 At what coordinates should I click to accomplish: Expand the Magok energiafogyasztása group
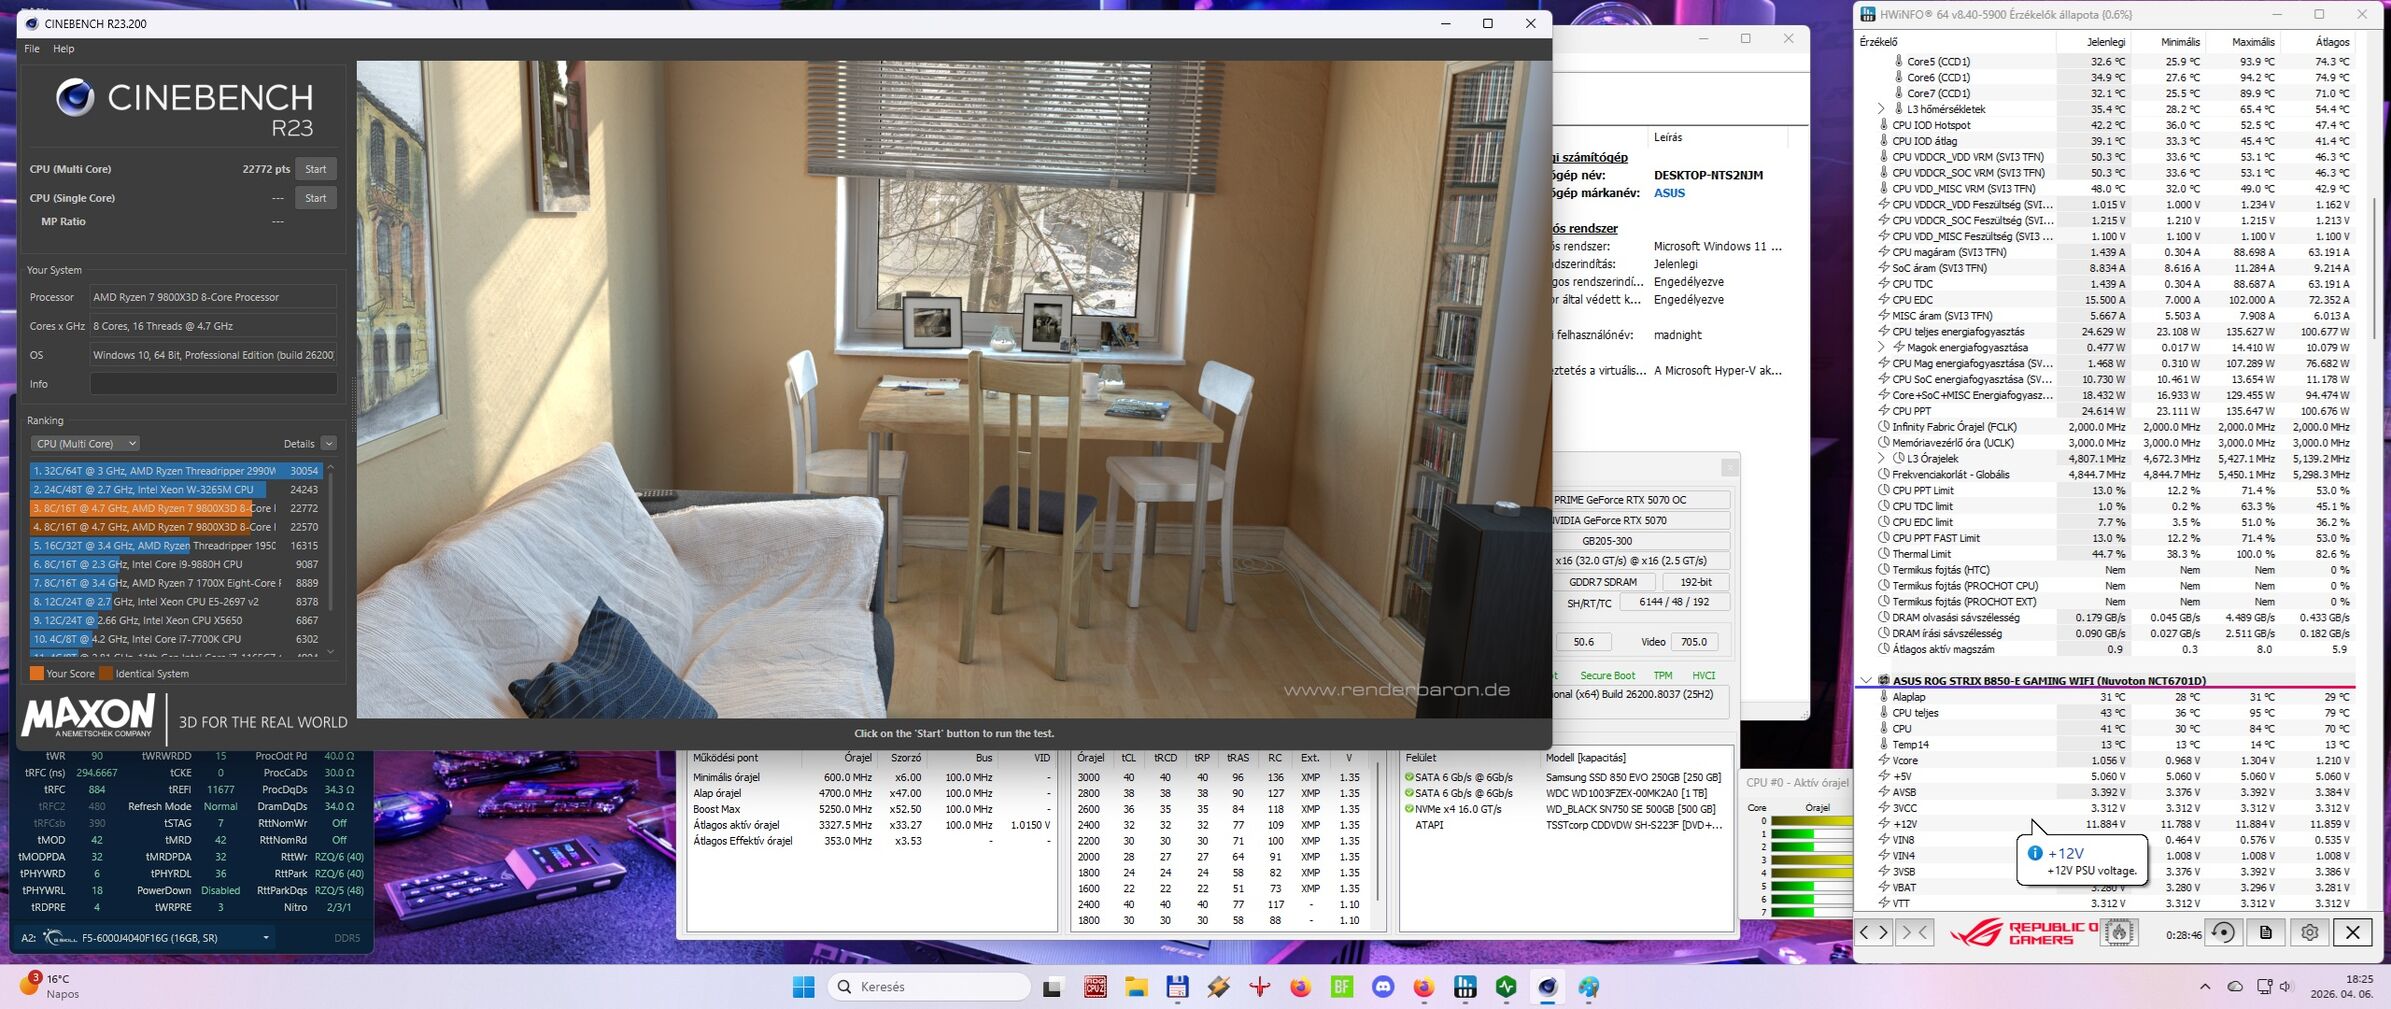pyautogui.click(x=1880, y=347)
